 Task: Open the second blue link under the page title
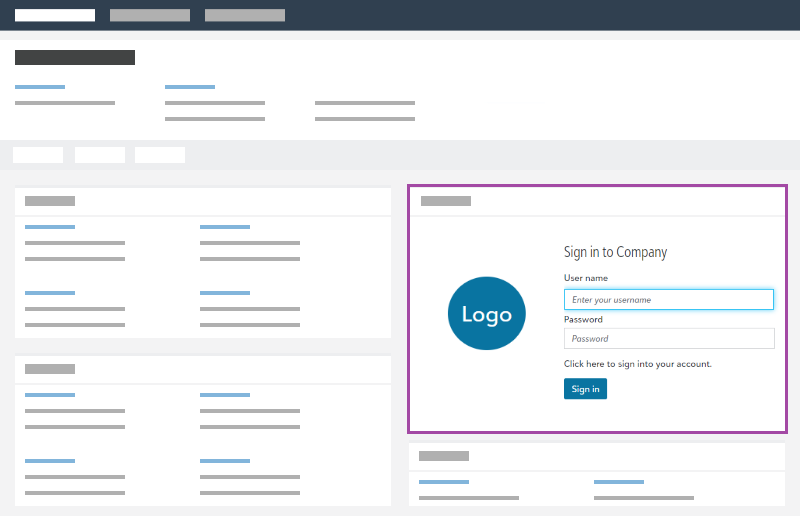point(190,87)
